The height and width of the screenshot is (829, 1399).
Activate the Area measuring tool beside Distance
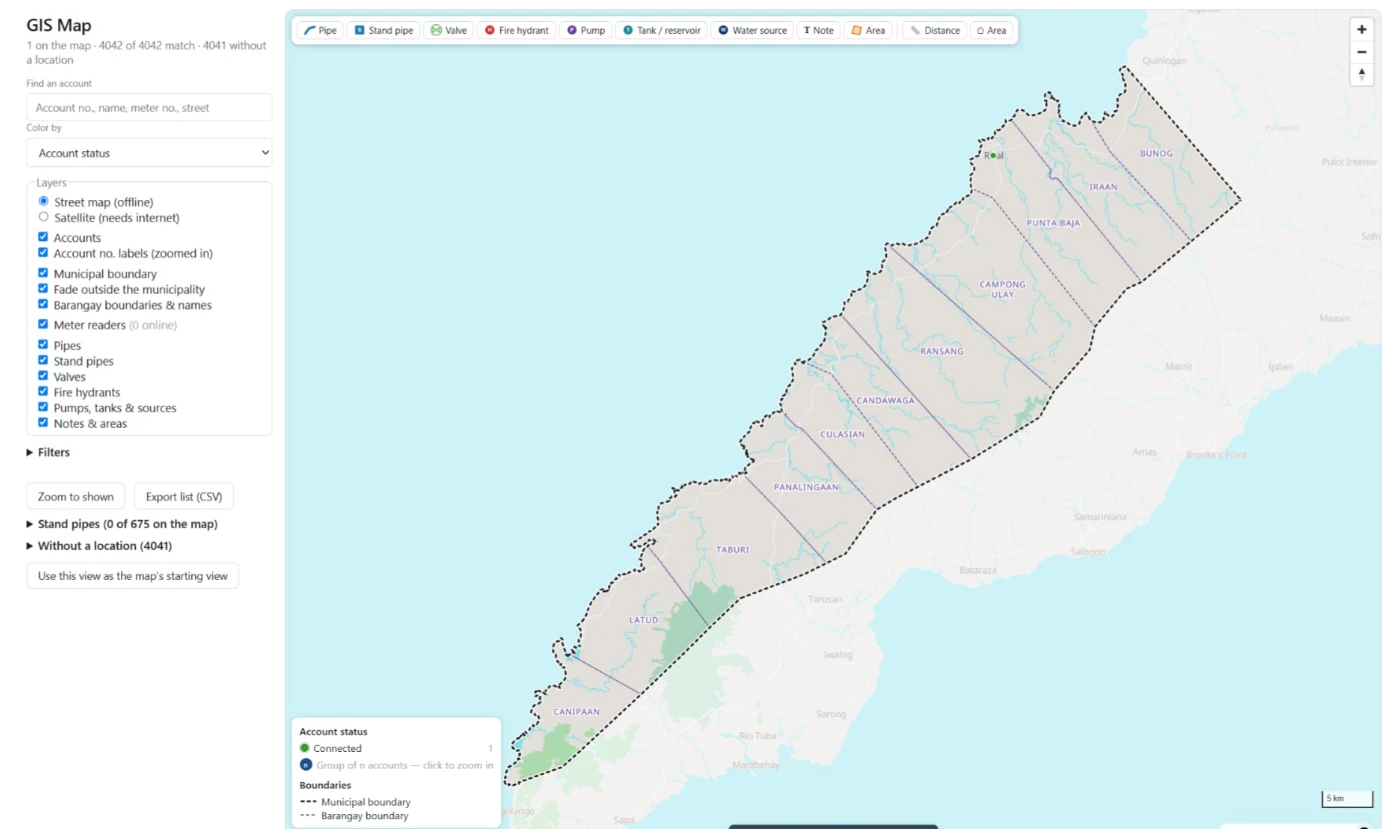[x=991, y=31]
